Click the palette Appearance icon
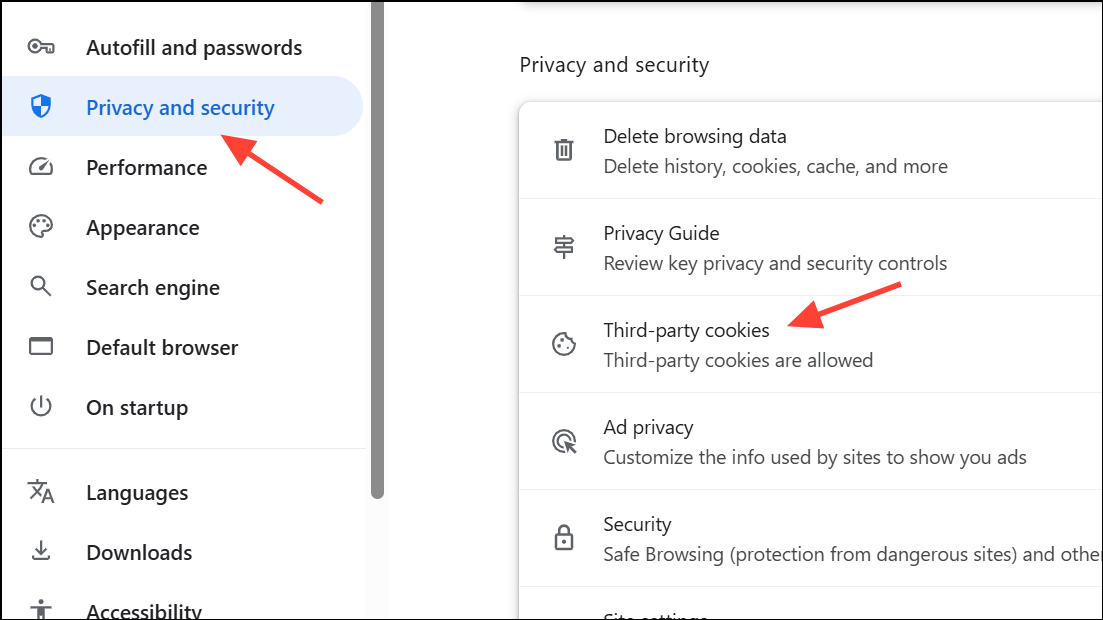Screen dimensions: 1103x620 coord(41,227)
